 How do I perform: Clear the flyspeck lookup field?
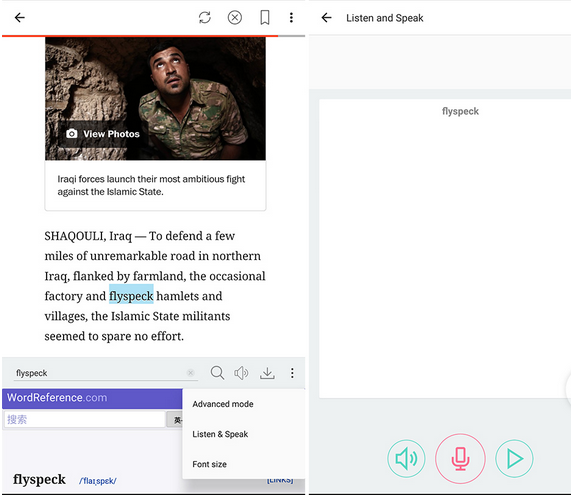pos(190,373)
